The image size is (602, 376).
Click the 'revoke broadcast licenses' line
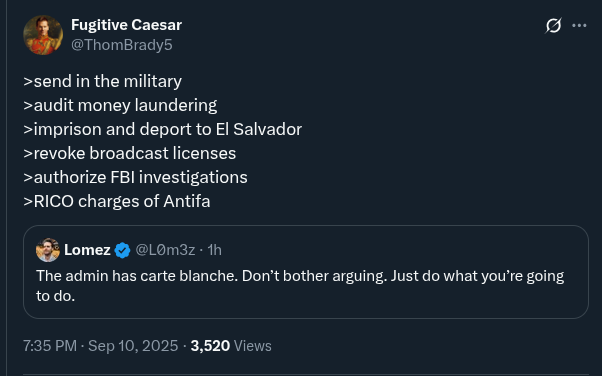click(x=129, y=153)
